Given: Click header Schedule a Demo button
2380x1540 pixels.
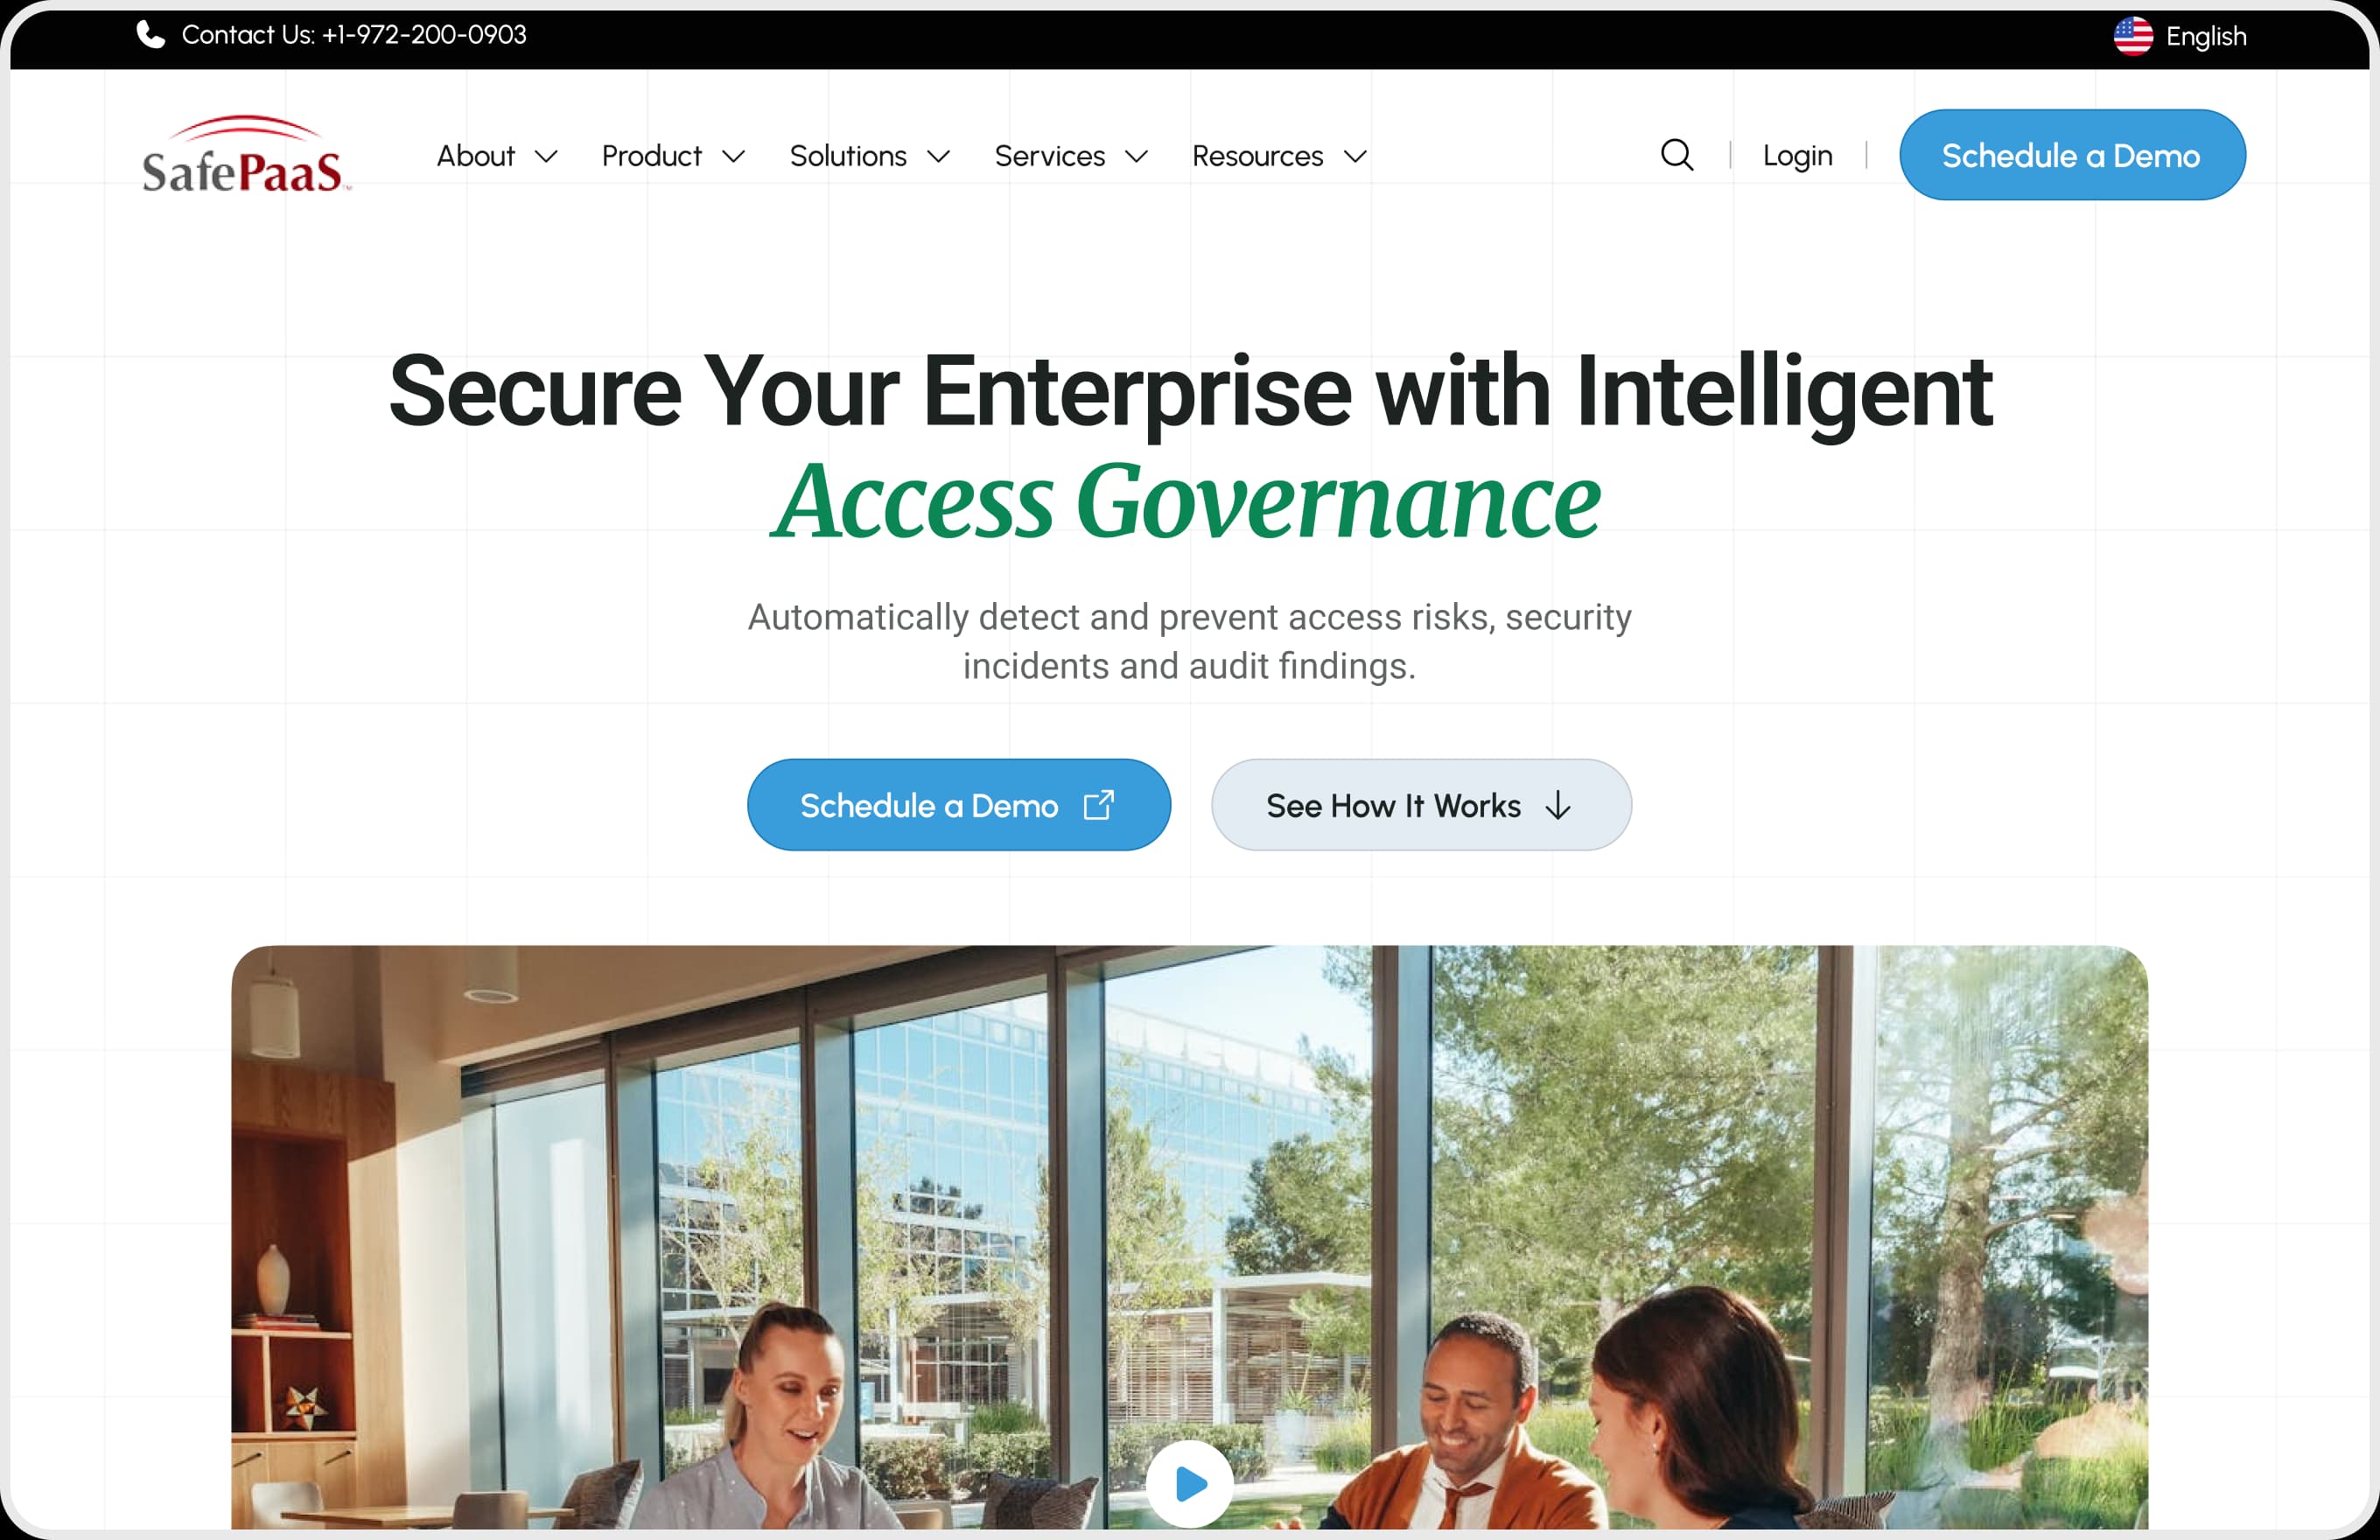Looking at the screenshot, I should point(2072,155).
